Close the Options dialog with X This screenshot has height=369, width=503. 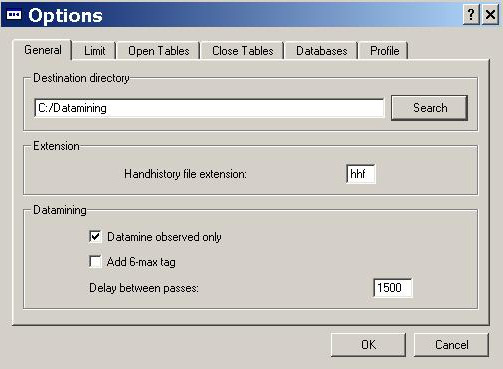click(490, 15)
